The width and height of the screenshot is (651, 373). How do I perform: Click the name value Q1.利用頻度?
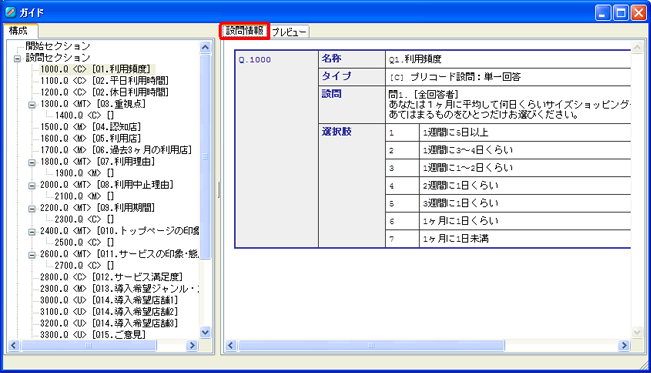(x=415, y=59)
